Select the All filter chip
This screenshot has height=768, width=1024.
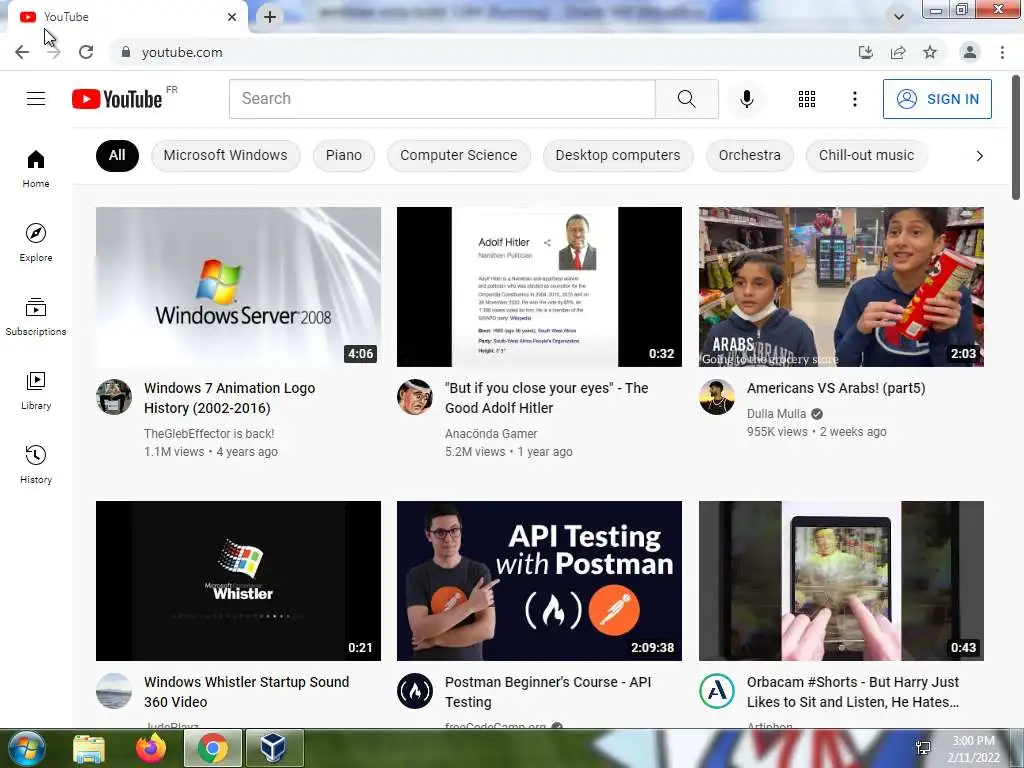[x=117, y=155]
